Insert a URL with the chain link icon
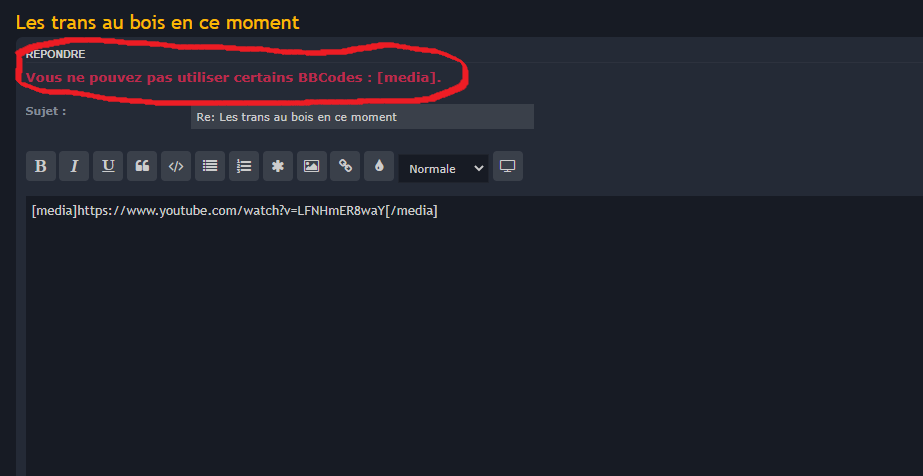The height and width of the screenshot is (476, 923). tap(345, 166)
